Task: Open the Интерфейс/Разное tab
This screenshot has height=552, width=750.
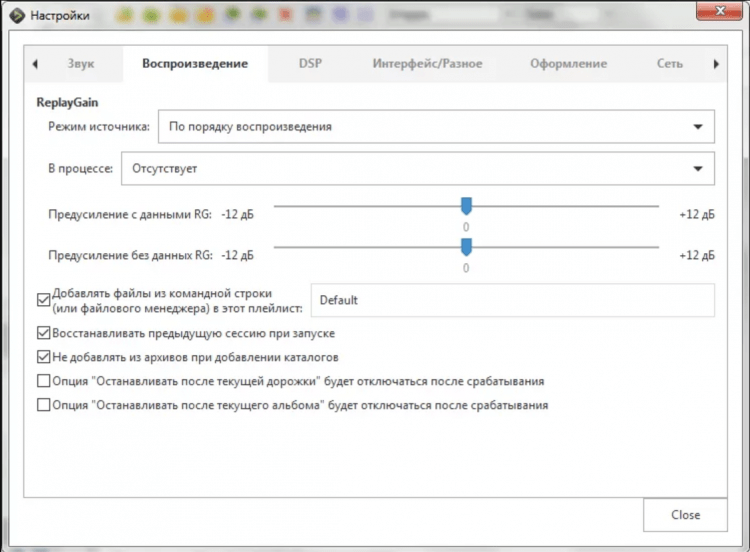Action: [427, 64]
